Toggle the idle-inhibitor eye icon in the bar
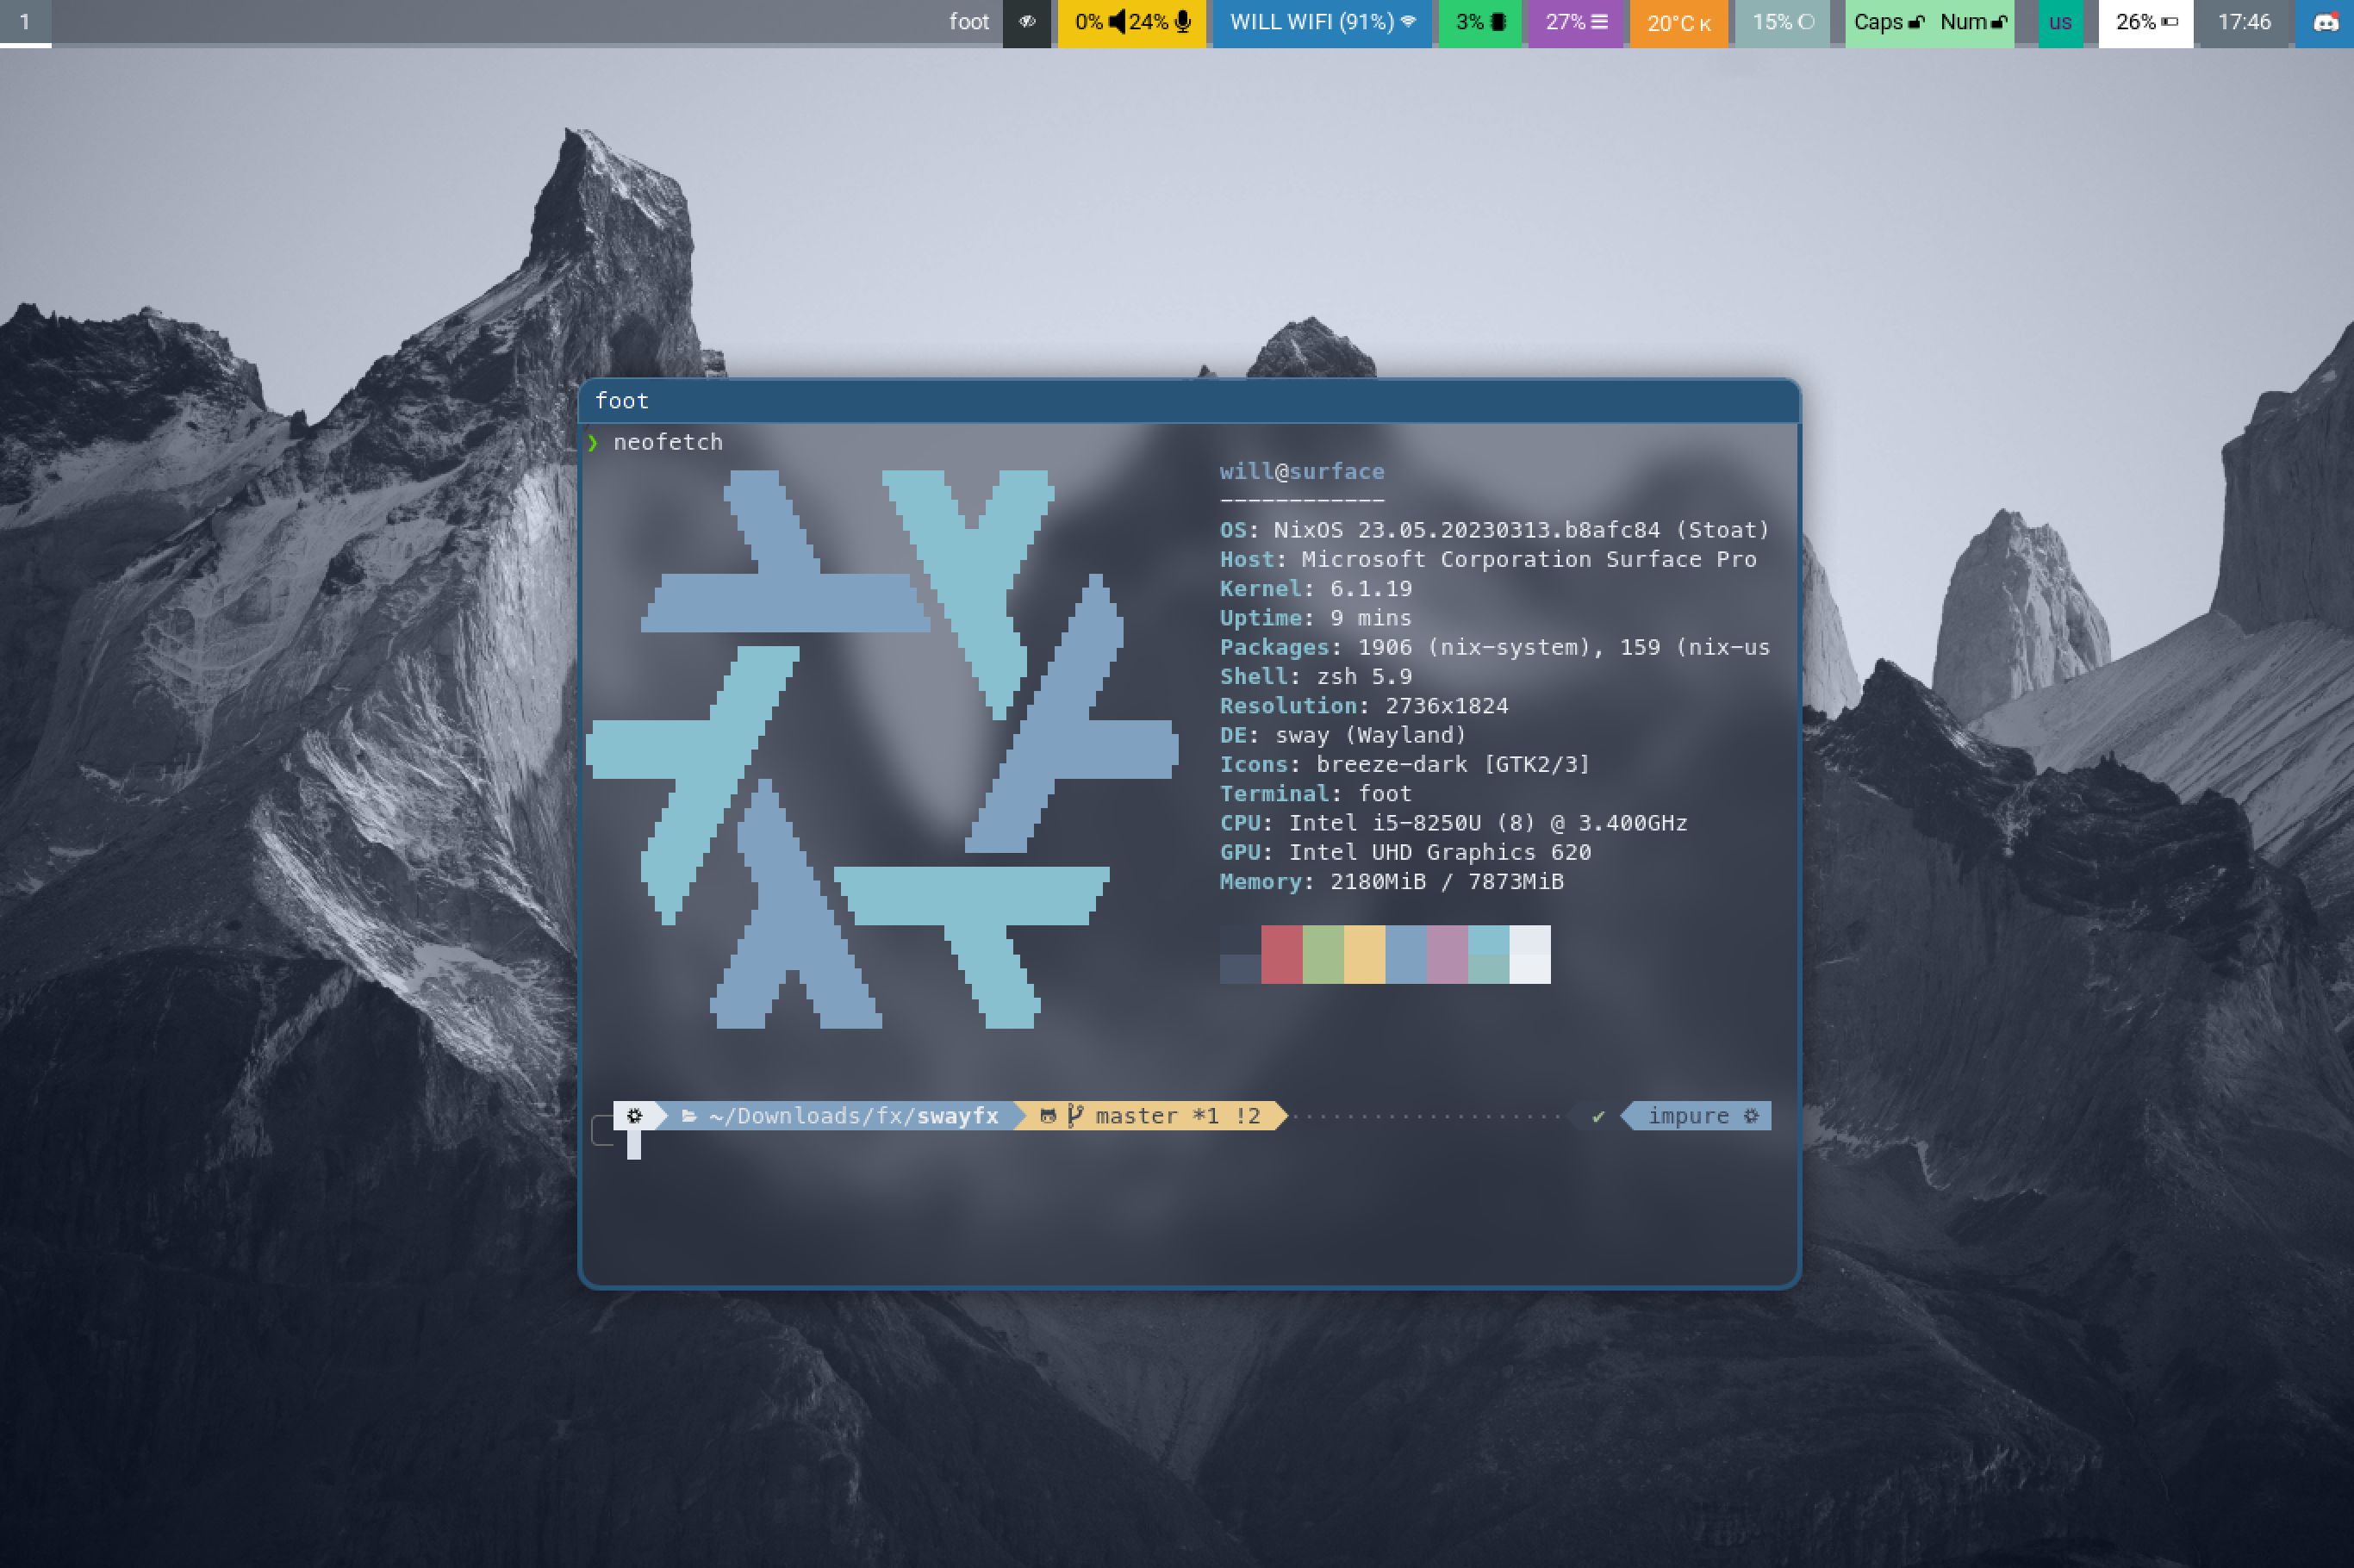2354x1568 pixels. tap(1027, 21)
